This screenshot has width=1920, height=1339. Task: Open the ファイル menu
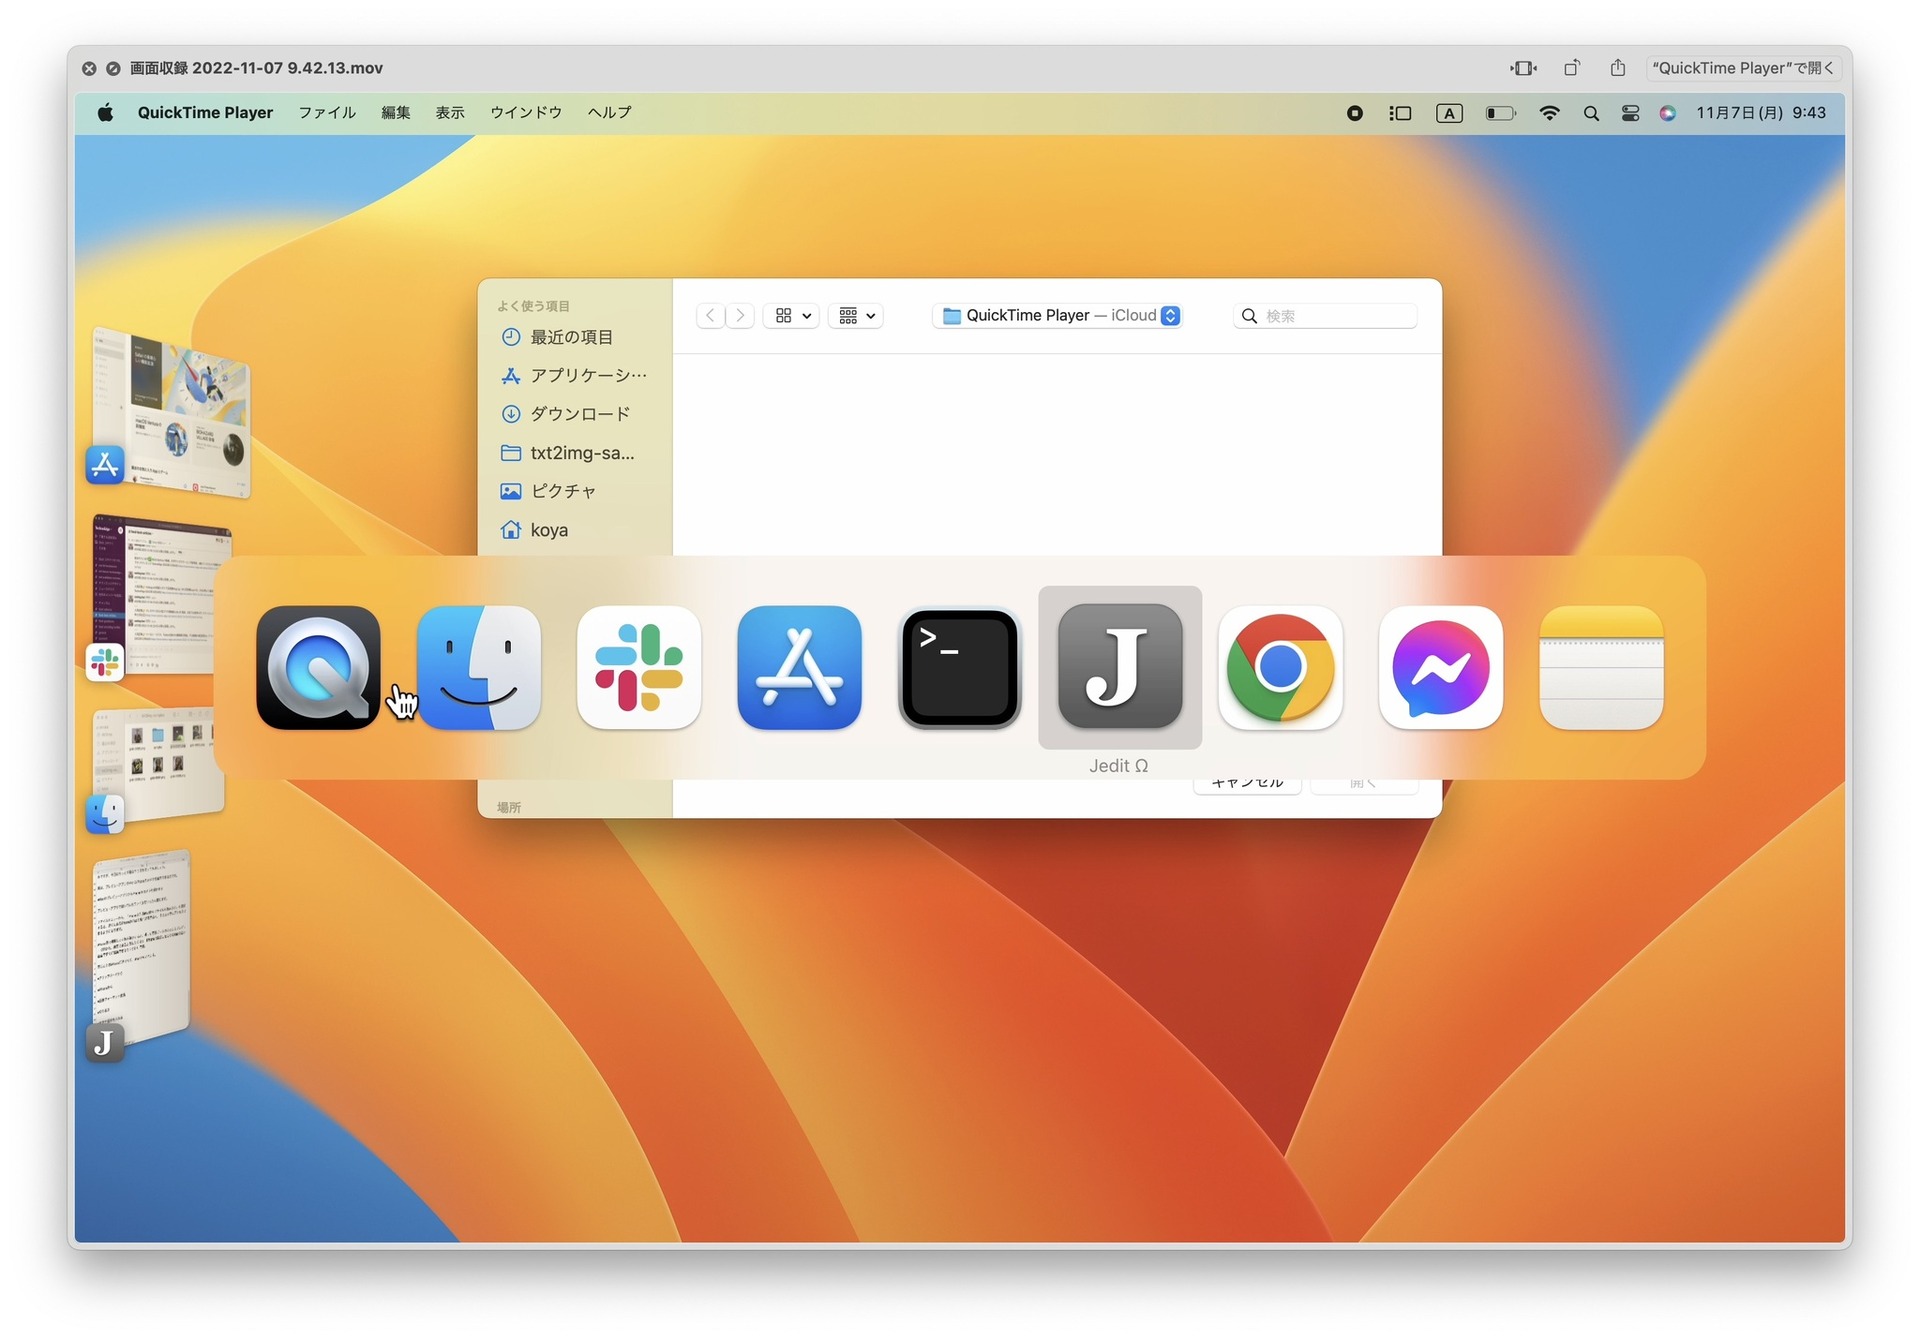326,113
